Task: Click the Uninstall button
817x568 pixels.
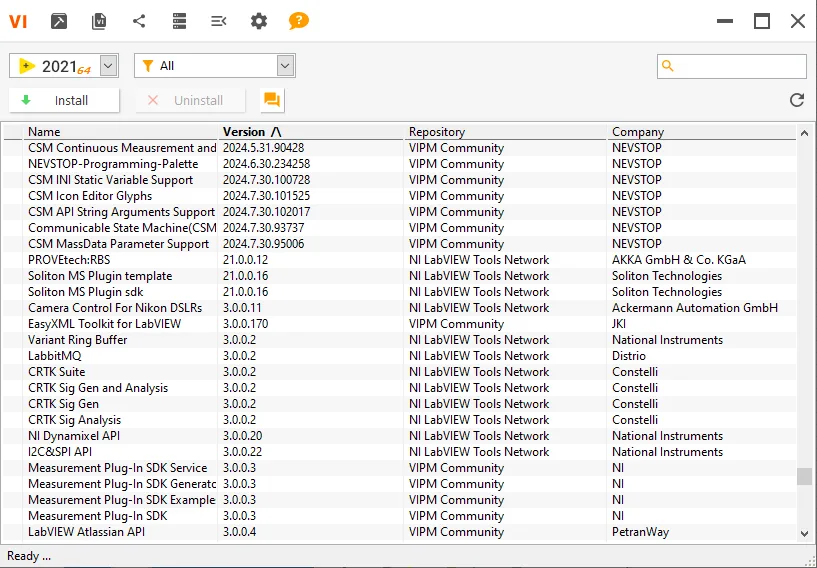Action: [x=190, y=100]
